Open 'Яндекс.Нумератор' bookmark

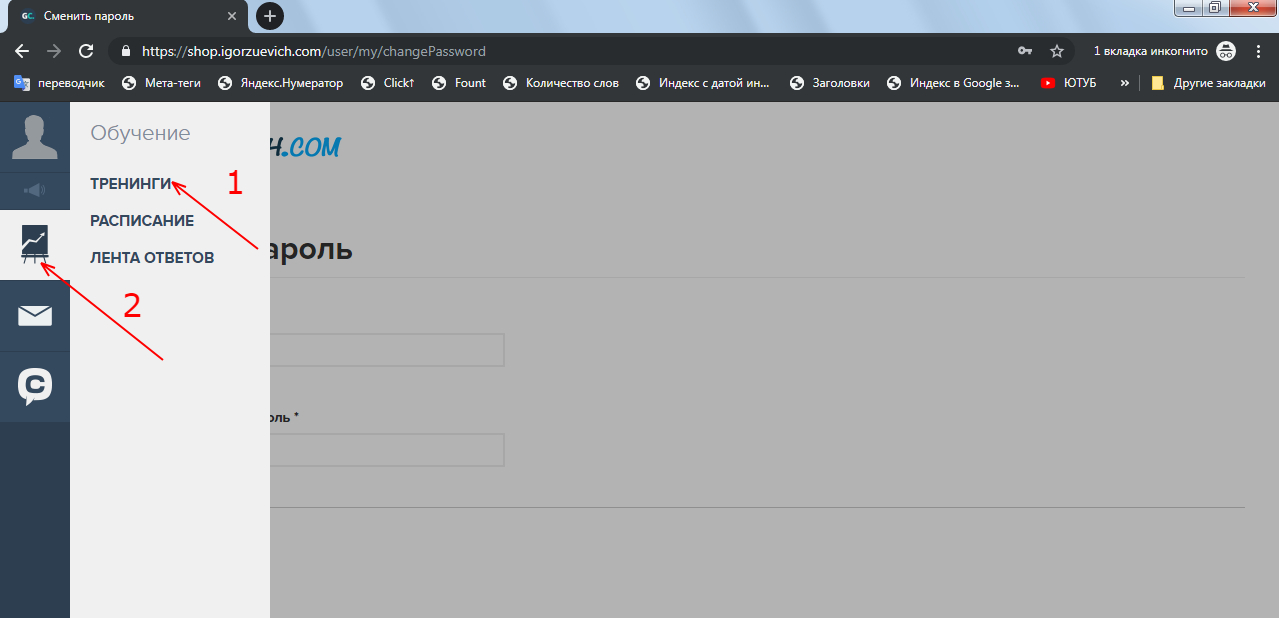[x=280, y=83]
